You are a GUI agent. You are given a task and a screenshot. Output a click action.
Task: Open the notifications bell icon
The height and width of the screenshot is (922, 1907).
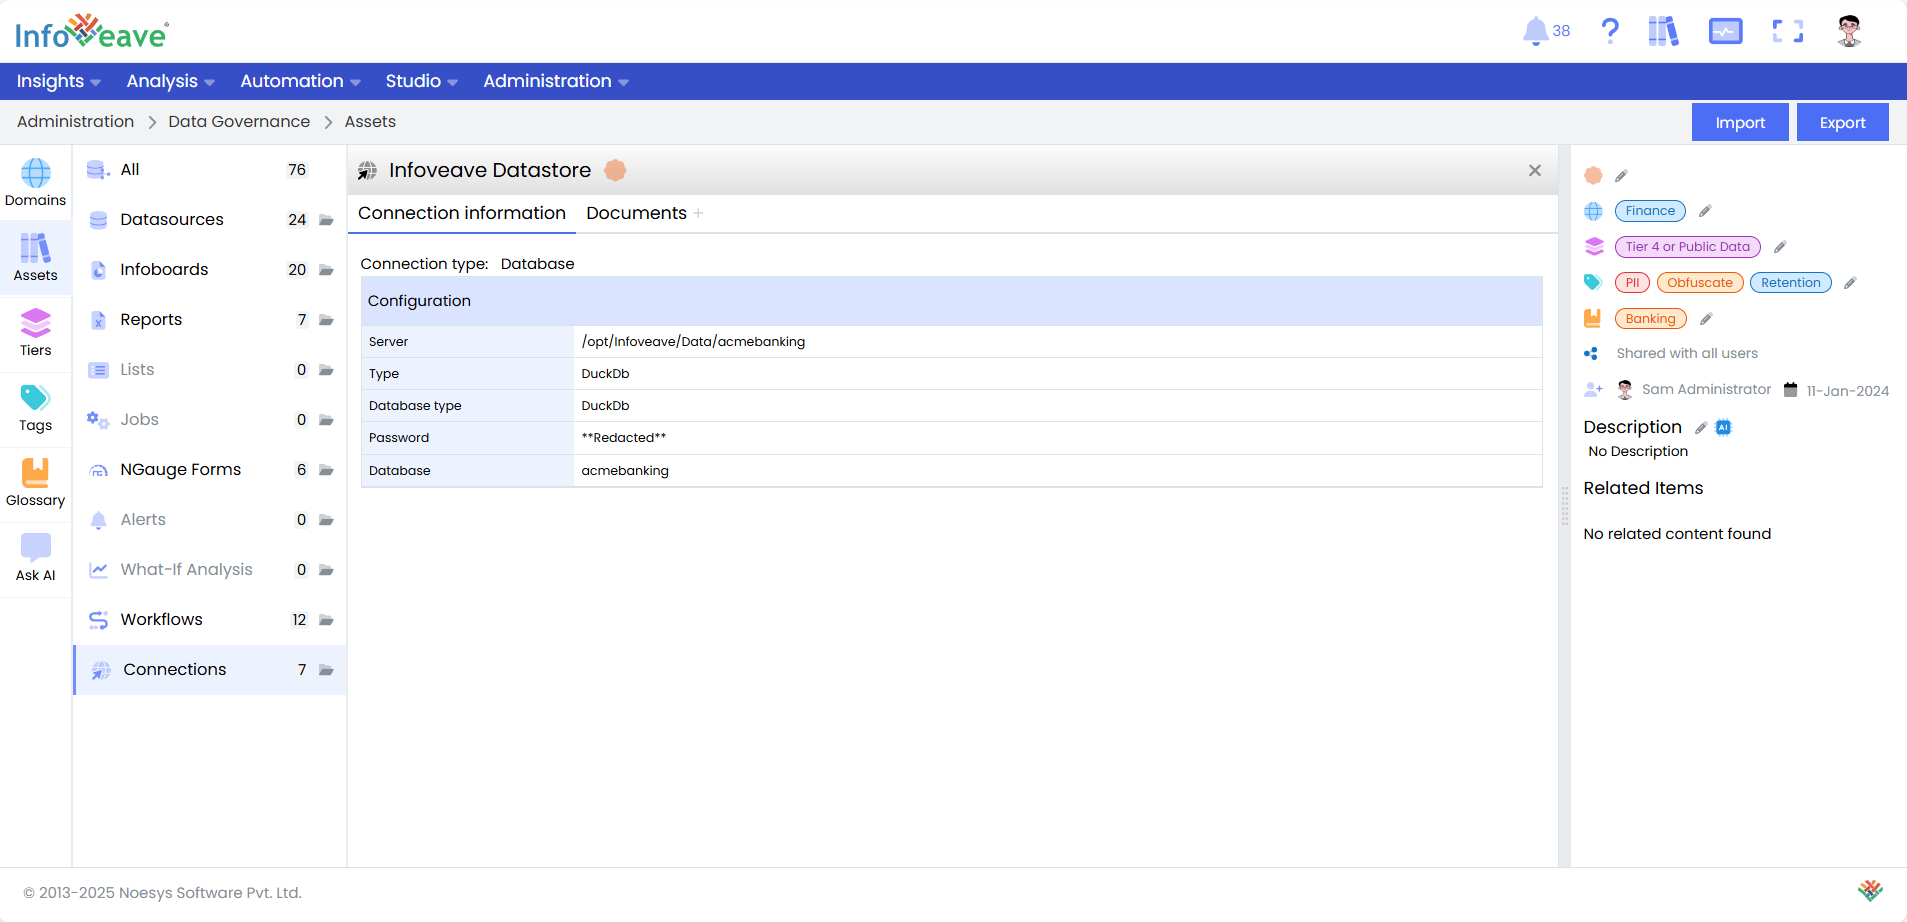(x=1535, y=31)
